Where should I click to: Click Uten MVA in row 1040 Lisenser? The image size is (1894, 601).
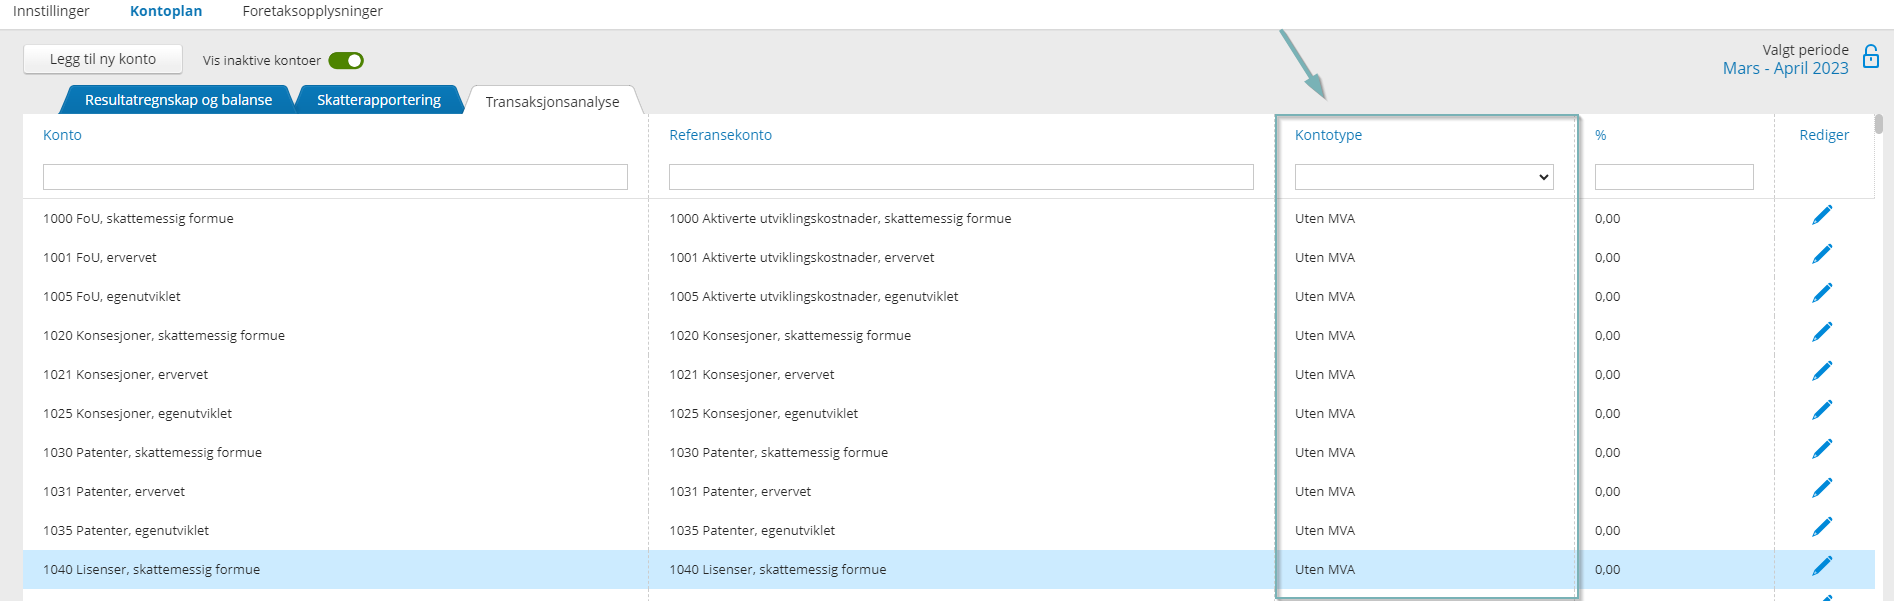1325,569
